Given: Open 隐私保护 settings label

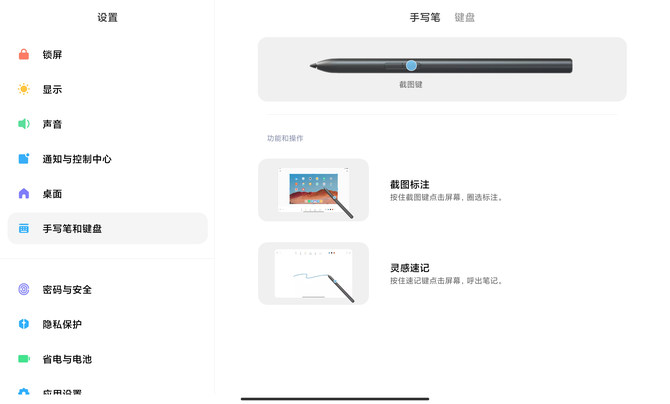Looking at the screenshot, I should 62,324.
